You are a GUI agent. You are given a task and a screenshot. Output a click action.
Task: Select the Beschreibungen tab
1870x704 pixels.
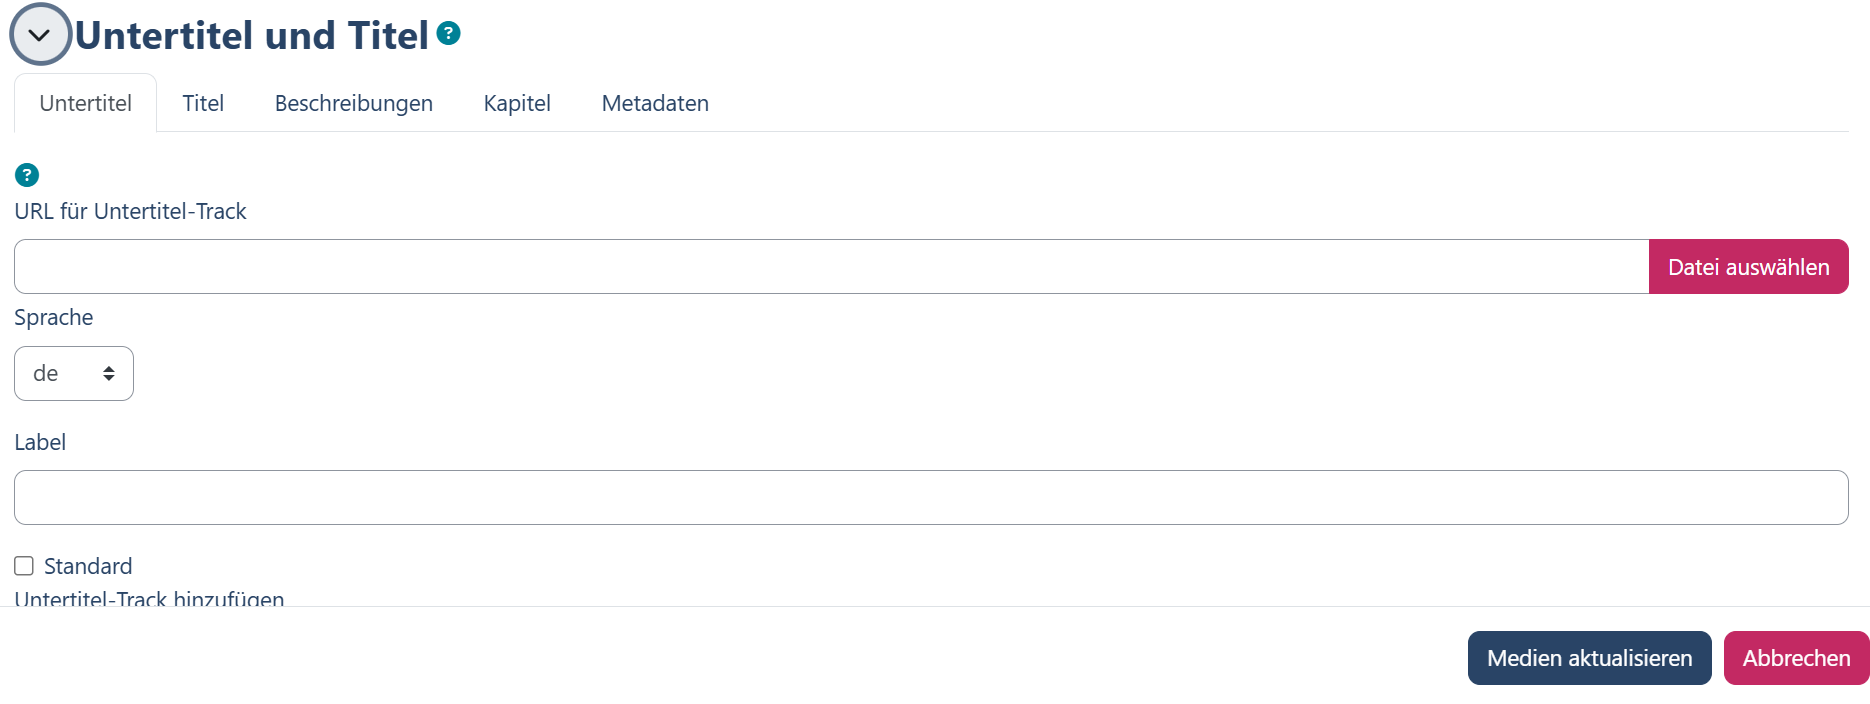(x=353, y=103)
